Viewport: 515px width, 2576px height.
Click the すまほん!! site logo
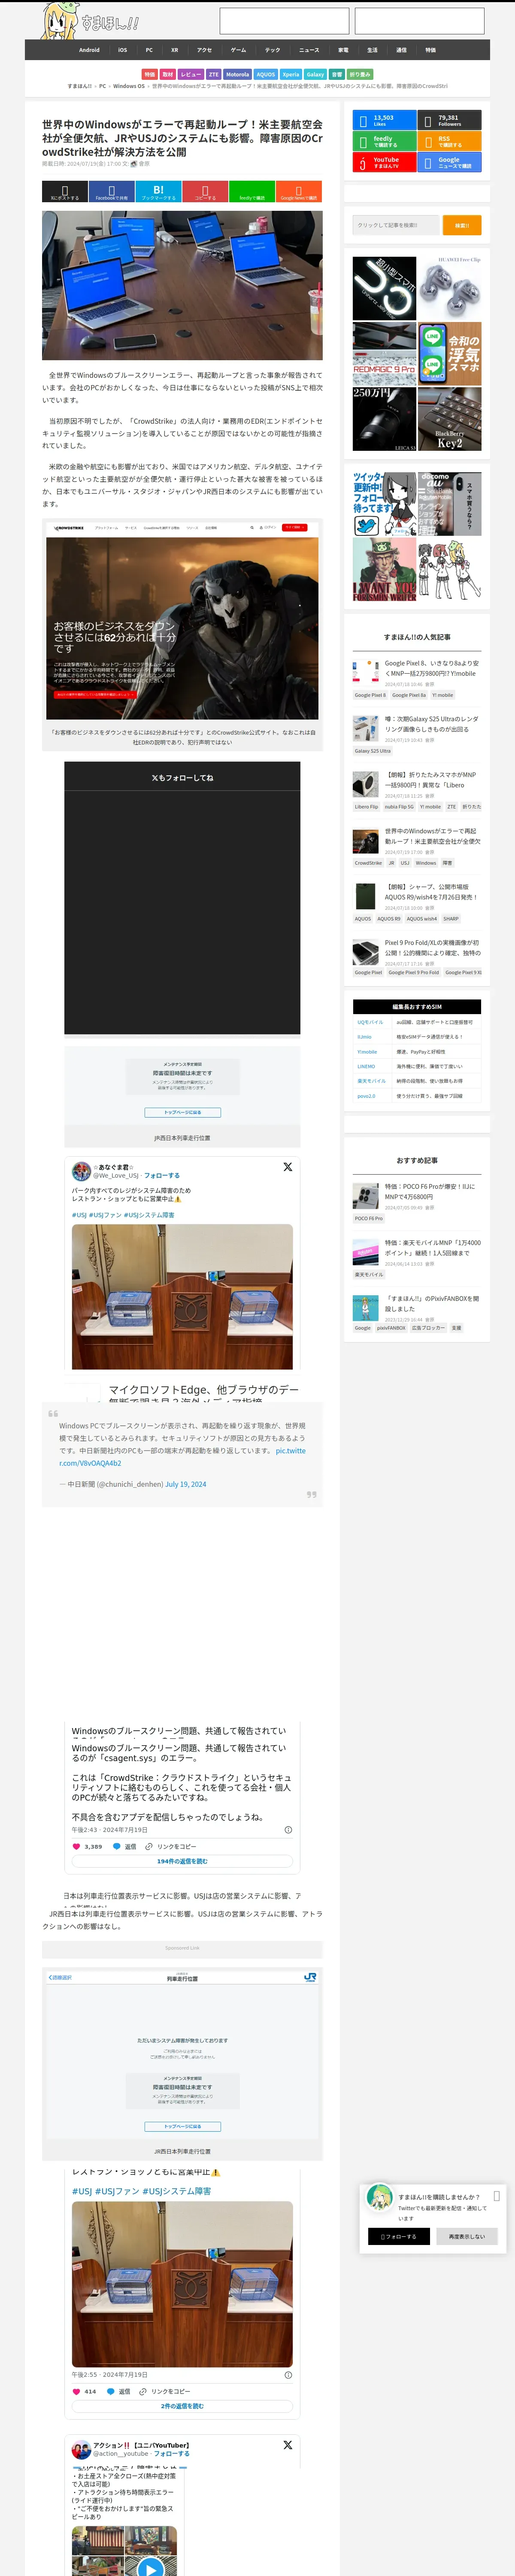pos(90,21)
